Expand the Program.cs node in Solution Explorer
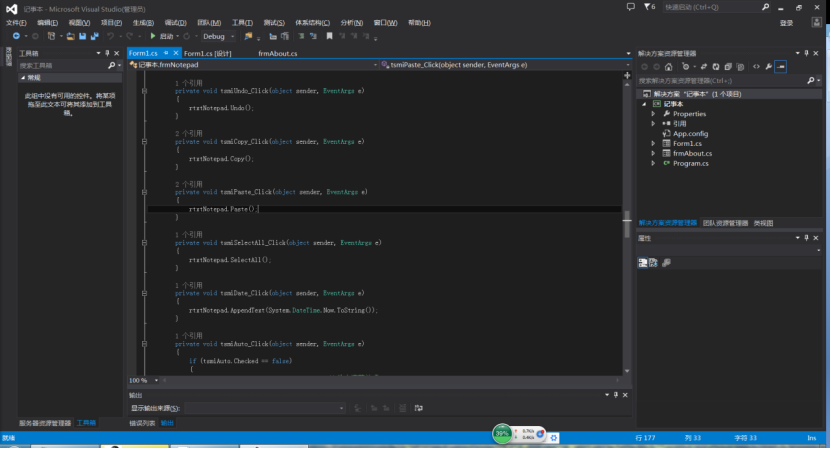 point(653,163)
